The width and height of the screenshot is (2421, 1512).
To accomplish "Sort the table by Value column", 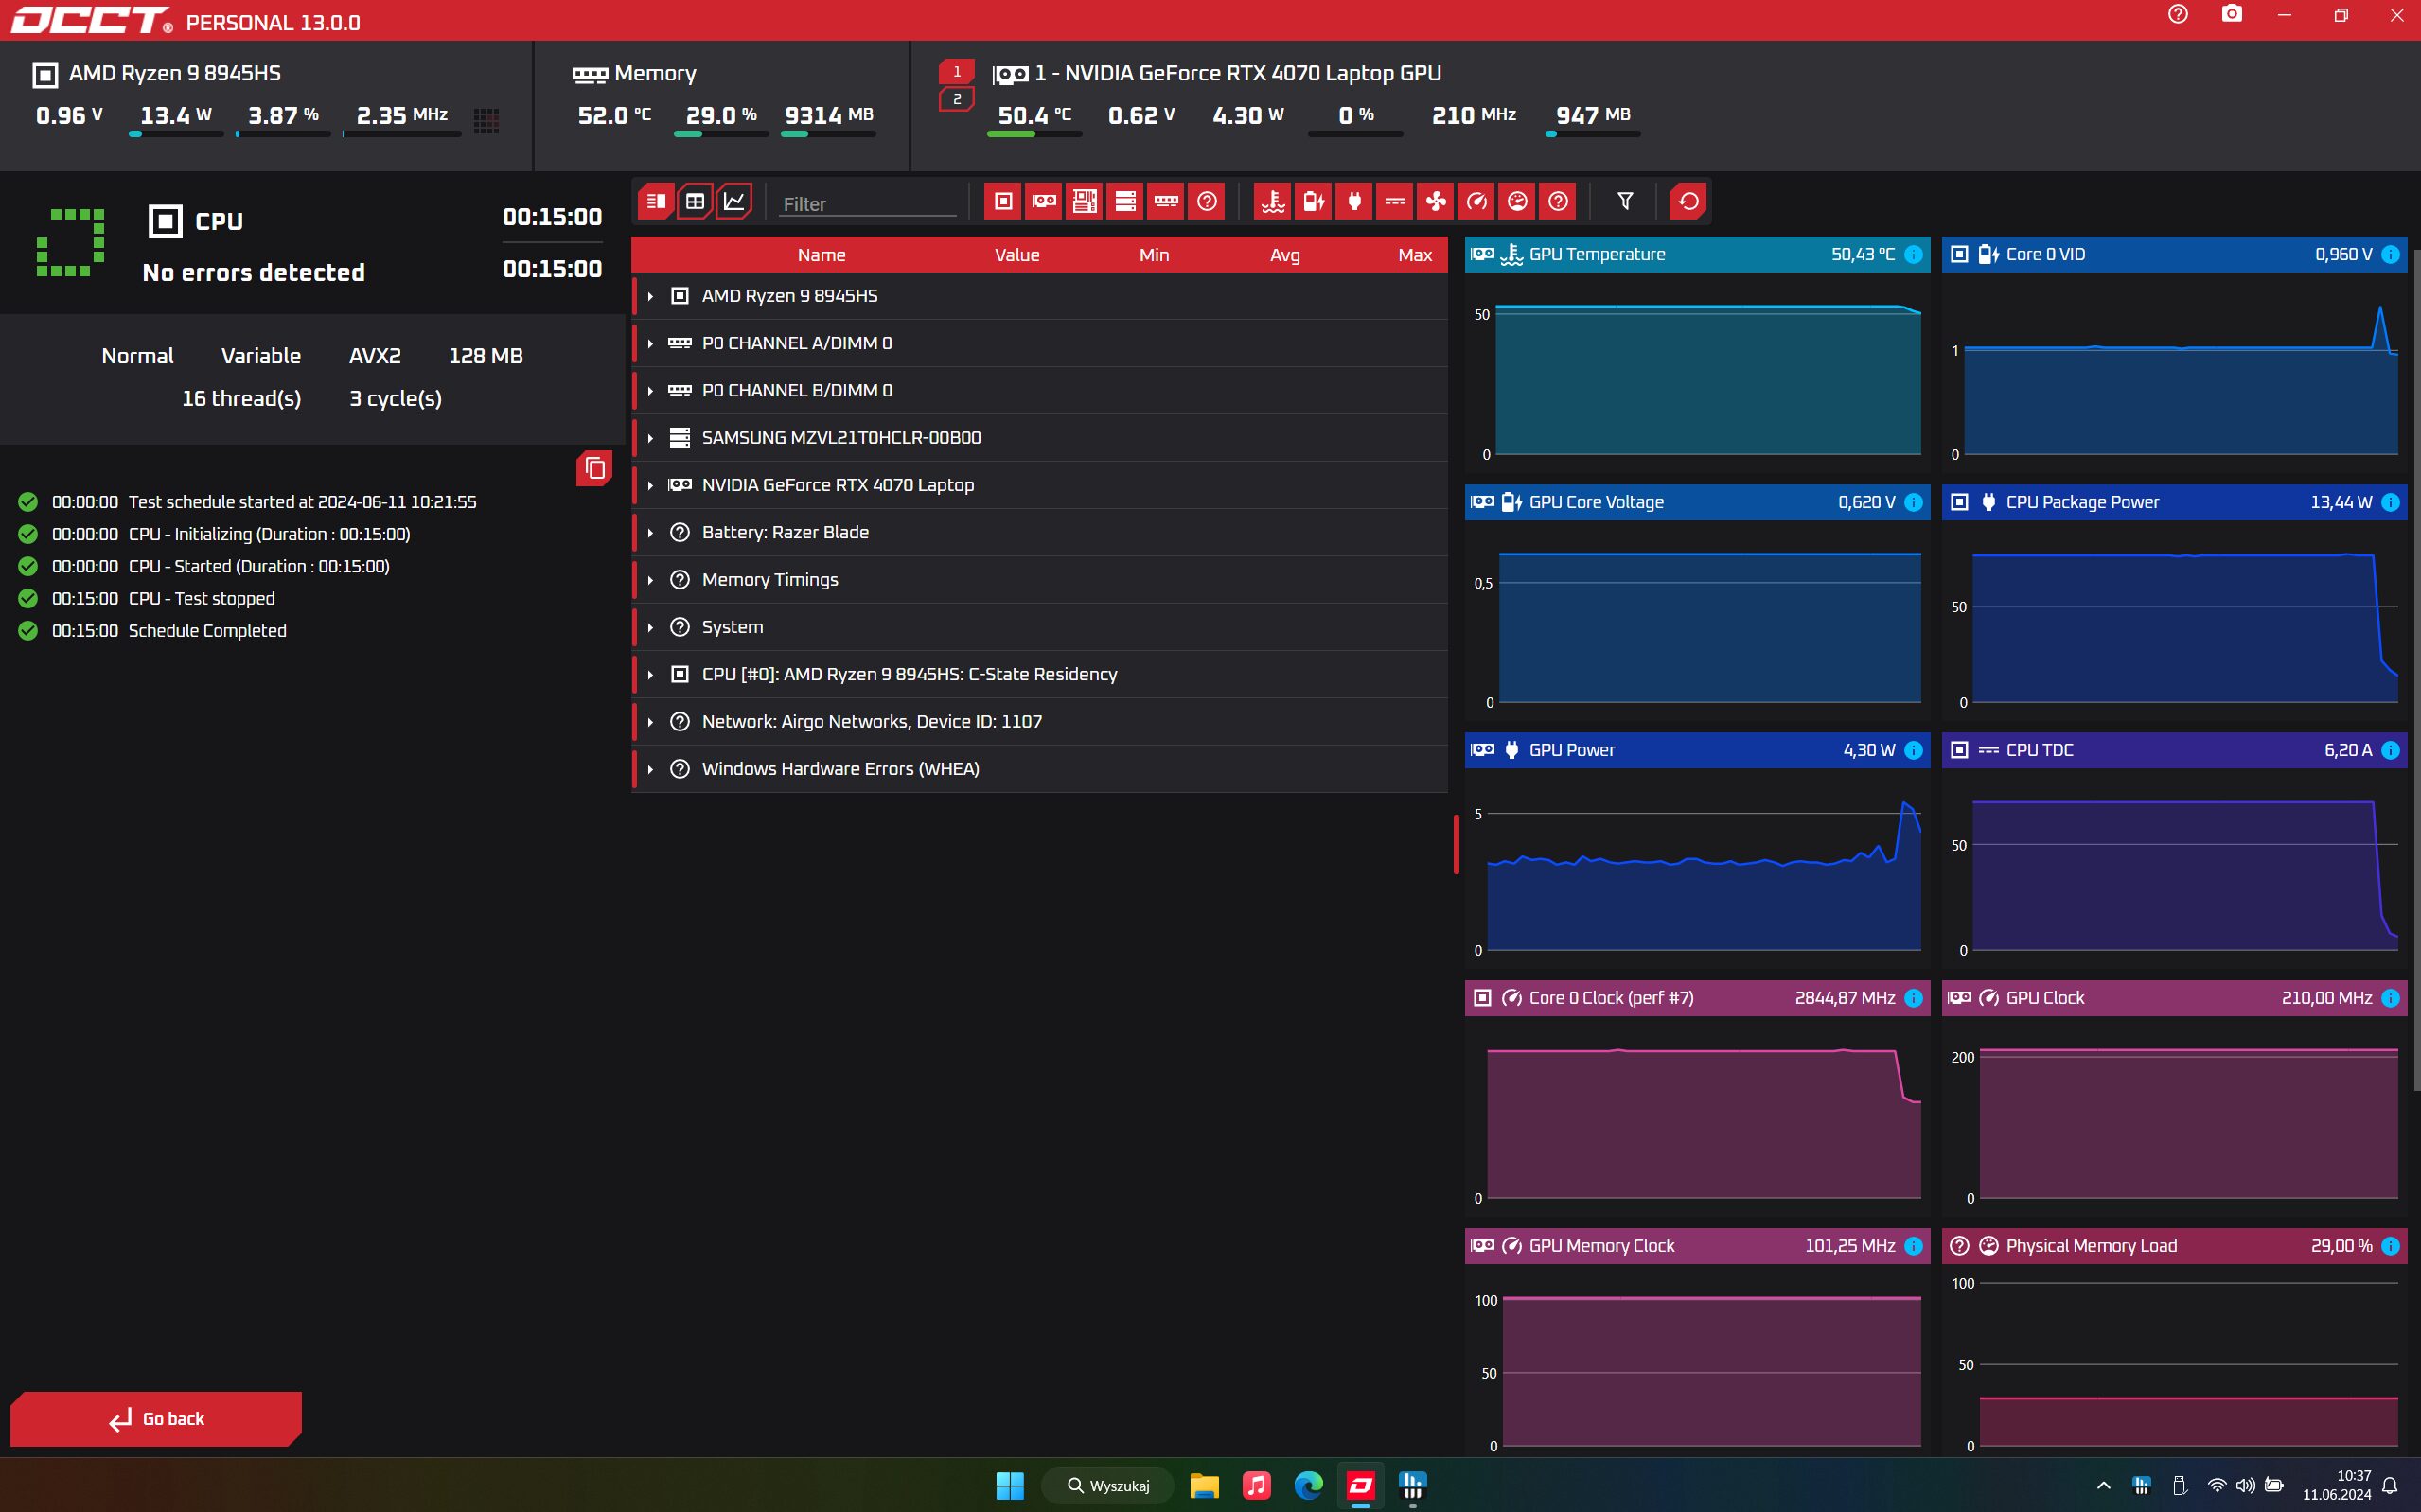I will point(1017,255).
